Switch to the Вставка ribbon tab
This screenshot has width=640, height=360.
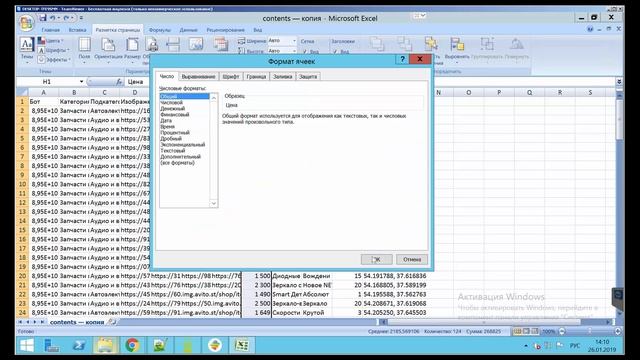coord(77,30)
